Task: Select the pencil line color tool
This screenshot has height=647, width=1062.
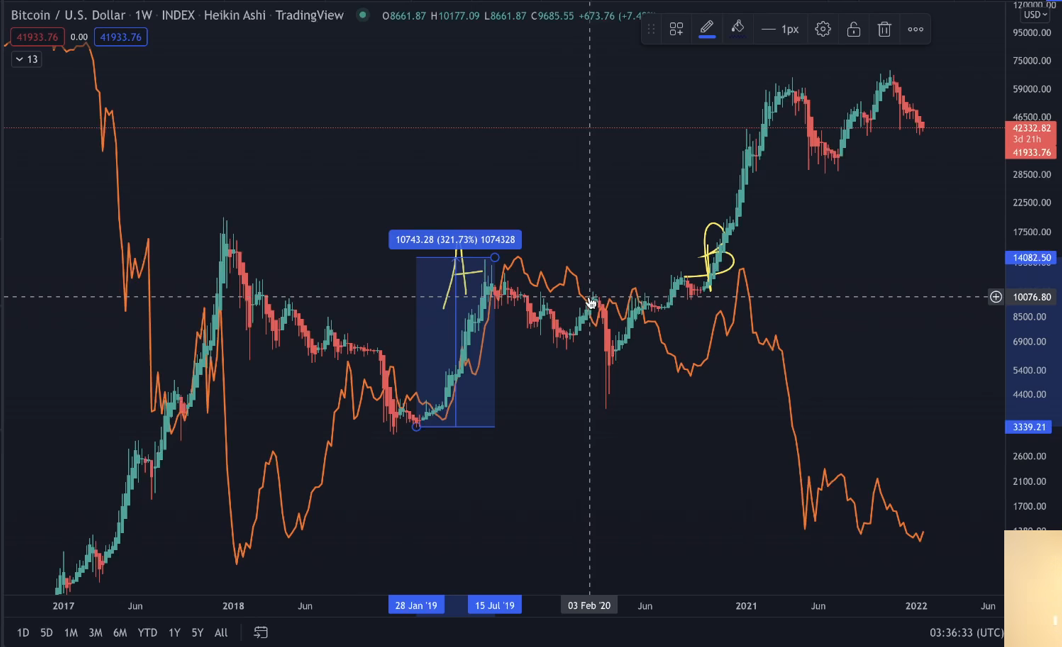Action: [x=706, y=28]
